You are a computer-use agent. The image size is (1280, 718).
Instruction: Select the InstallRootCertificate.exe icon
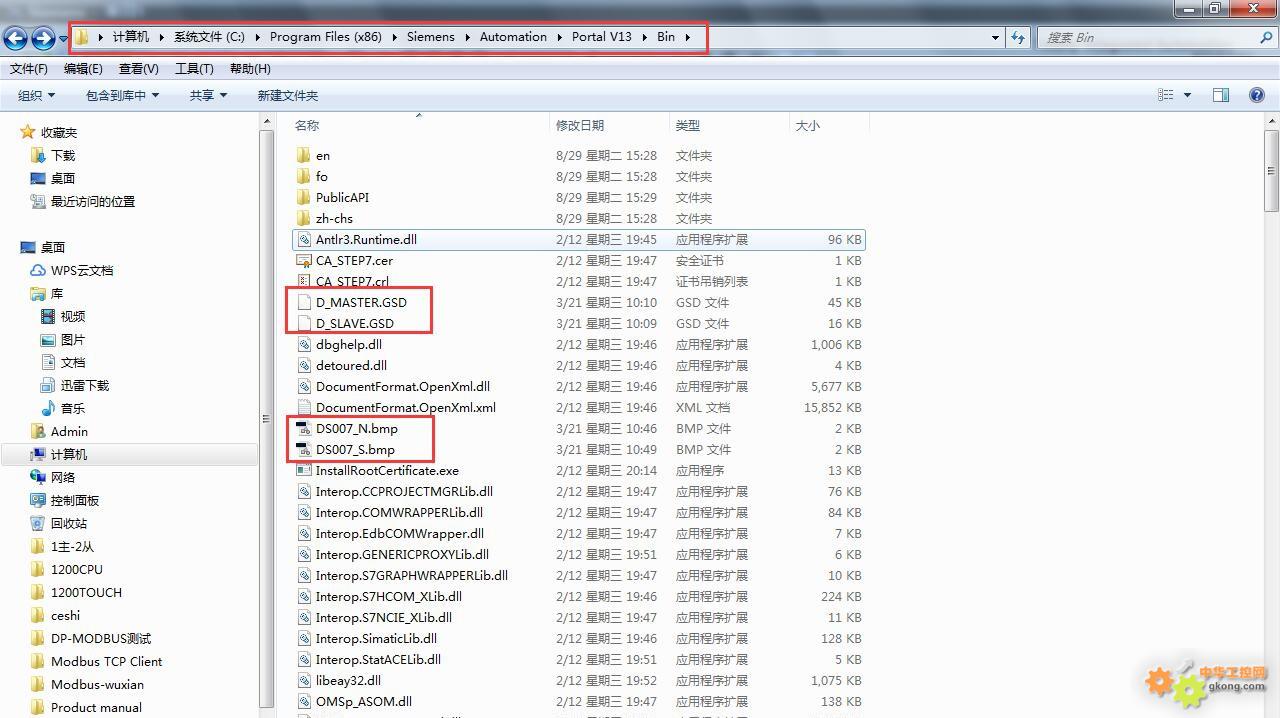pyautogui.click(x=304, y=470)
